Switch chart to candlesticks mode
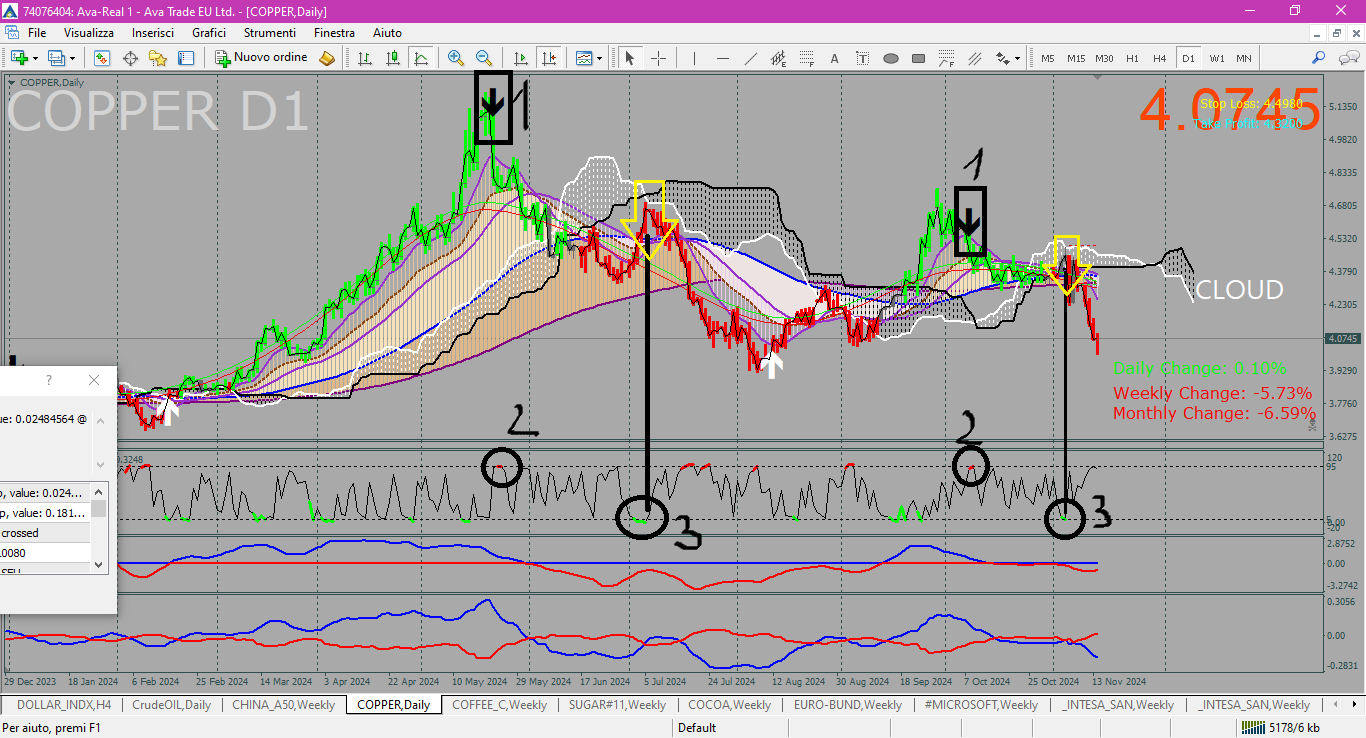This screenshot has width=1366, height=738. [393, 58]
